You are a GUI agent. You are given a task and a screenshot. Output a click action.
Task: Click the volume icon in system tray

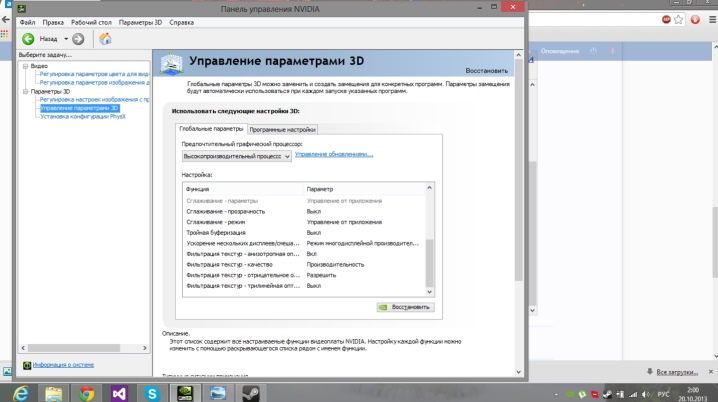point(646,394)
